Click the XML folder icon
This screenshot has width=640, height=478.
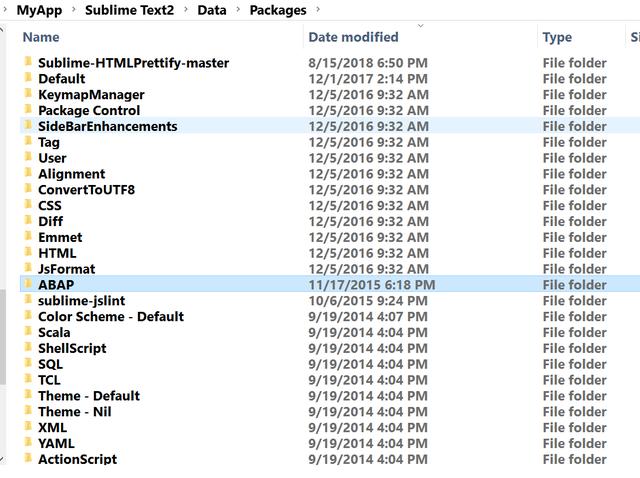tap(28, 427)
